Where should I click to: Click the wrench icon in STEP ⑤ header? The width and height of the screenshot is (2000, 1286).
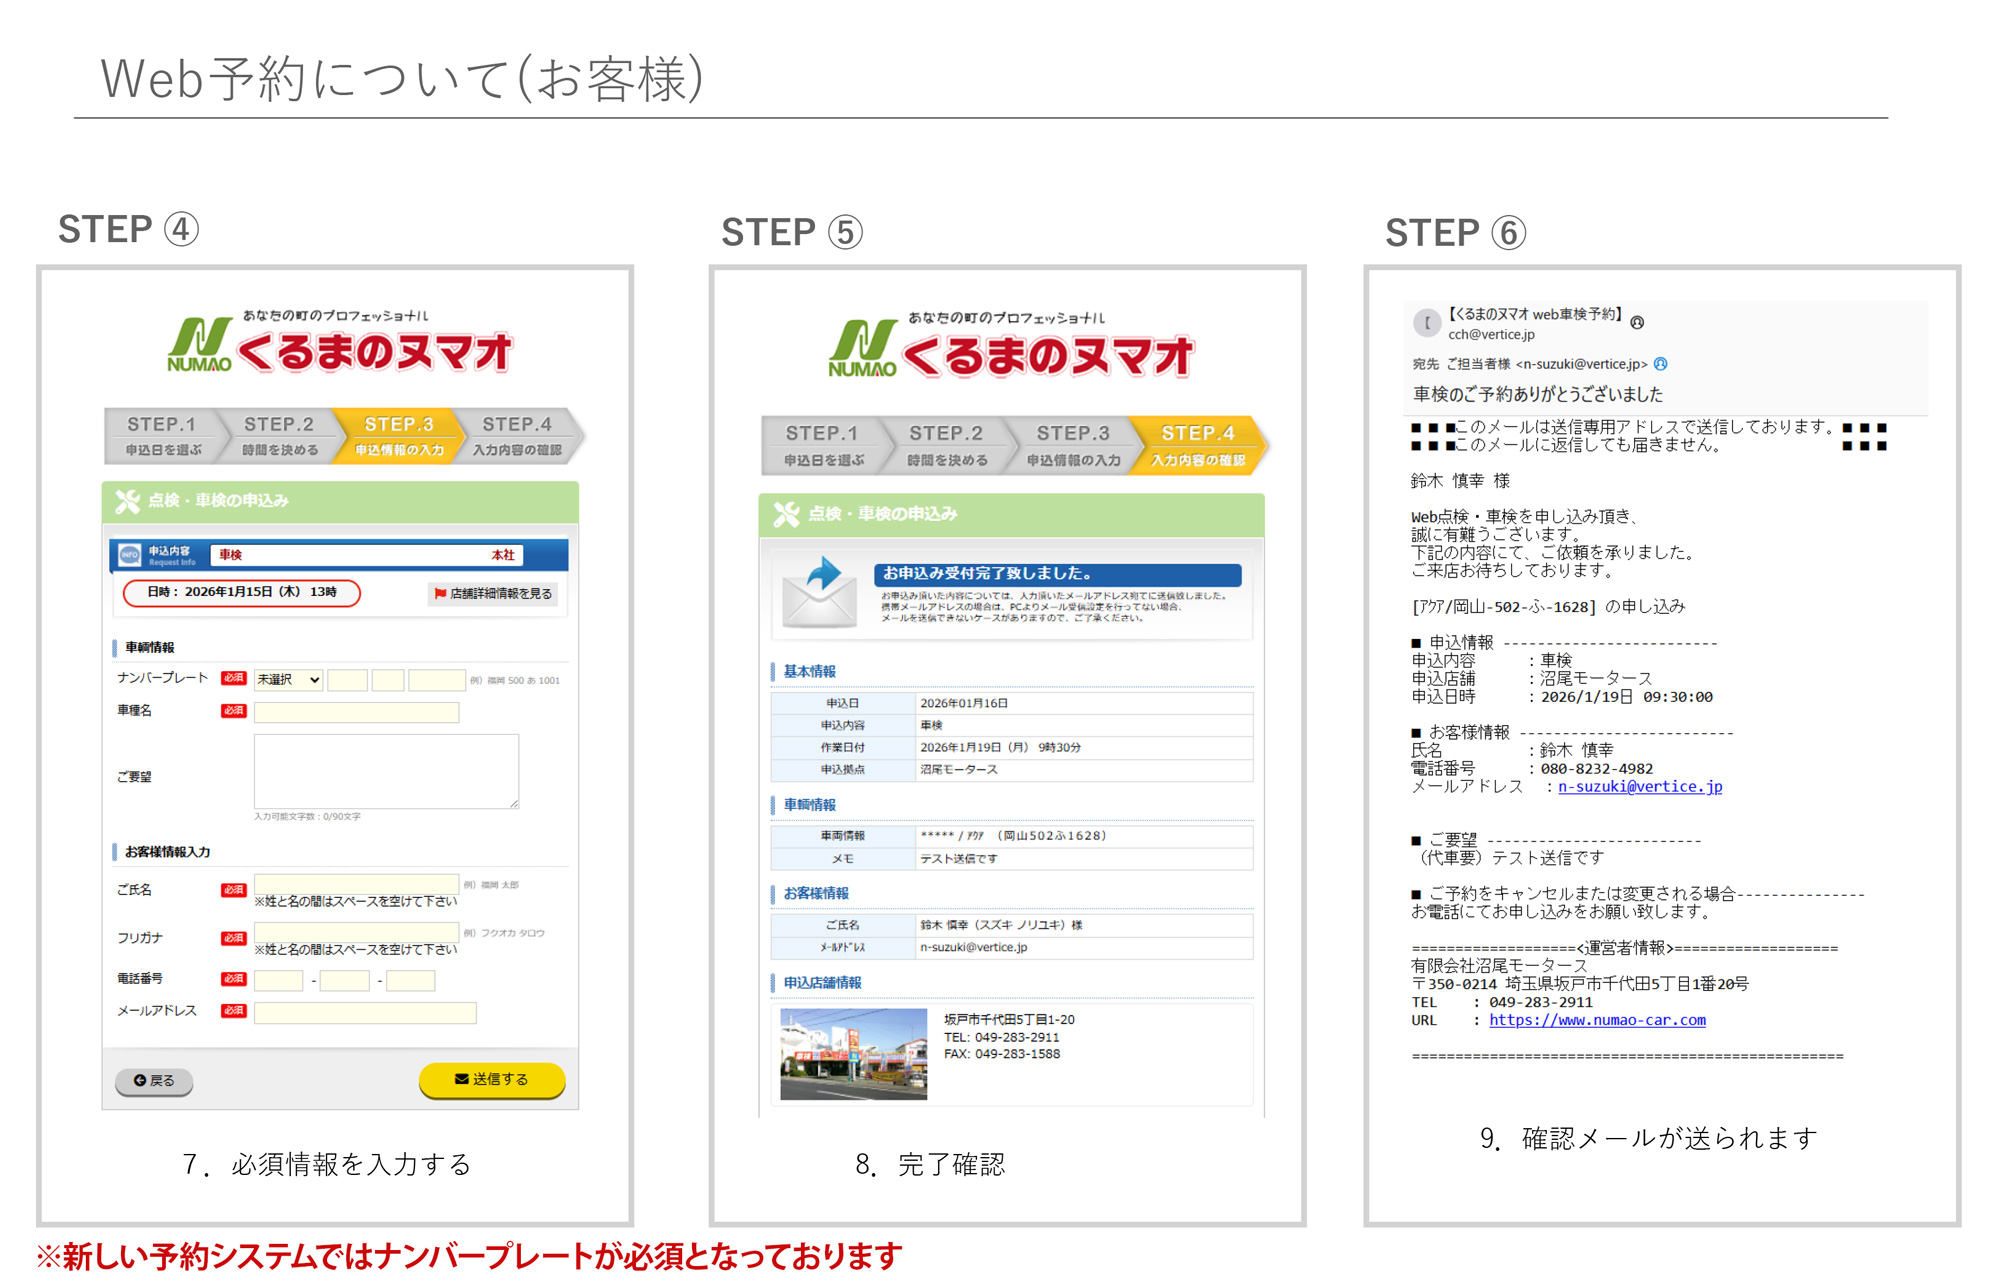tap(786, 514)
